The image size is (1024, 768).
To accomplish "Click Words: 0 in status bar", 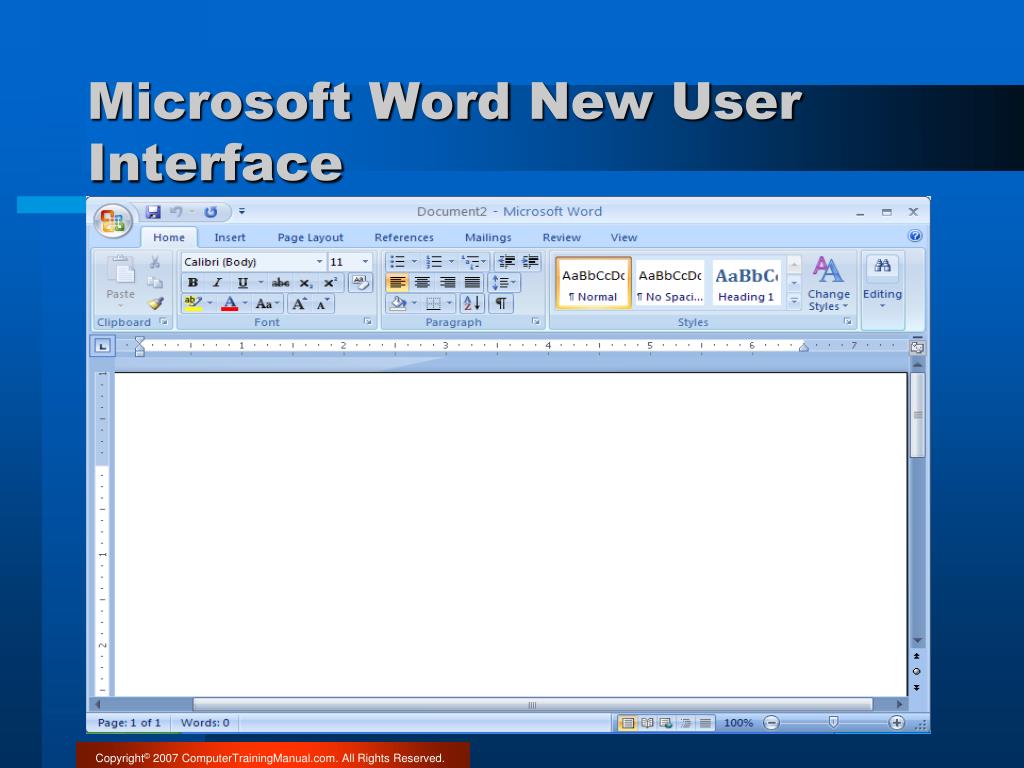I will coord(205,723).
